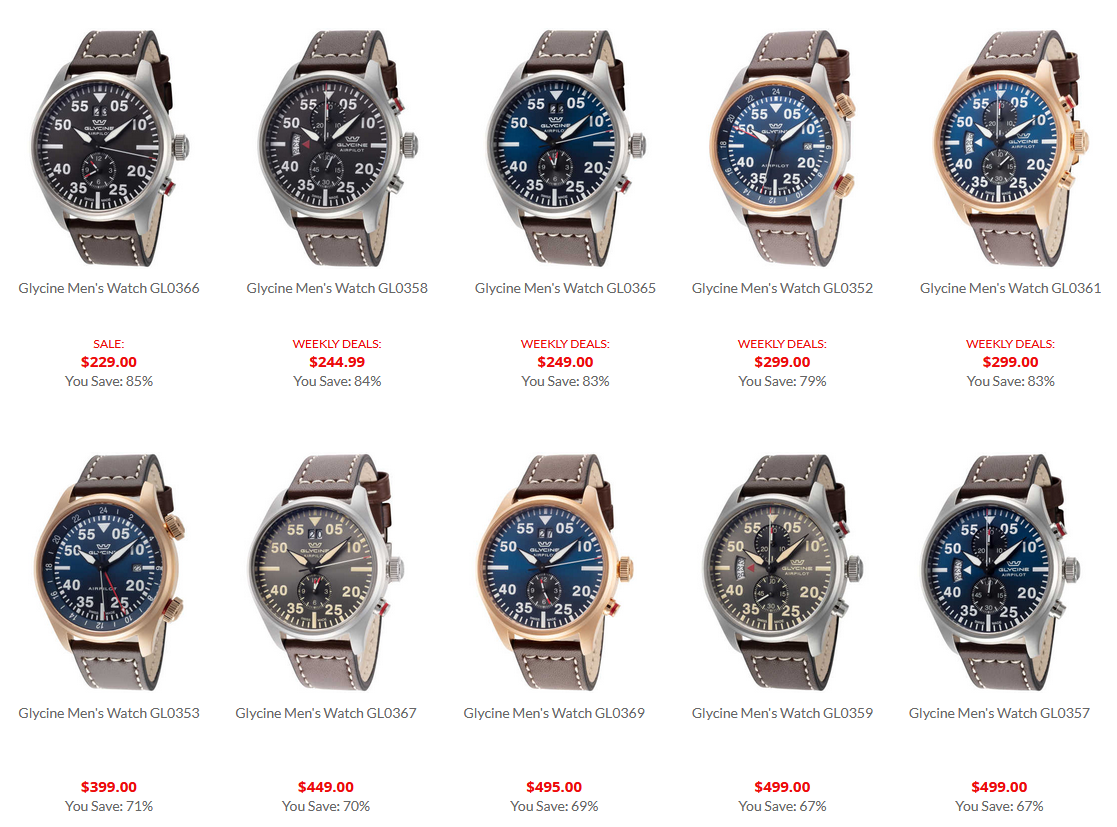Viewport: 1117px width, 827px height.
Task: Click the Glycine Men's Watch GL0367 title
Action: click(x=326, y=713)
